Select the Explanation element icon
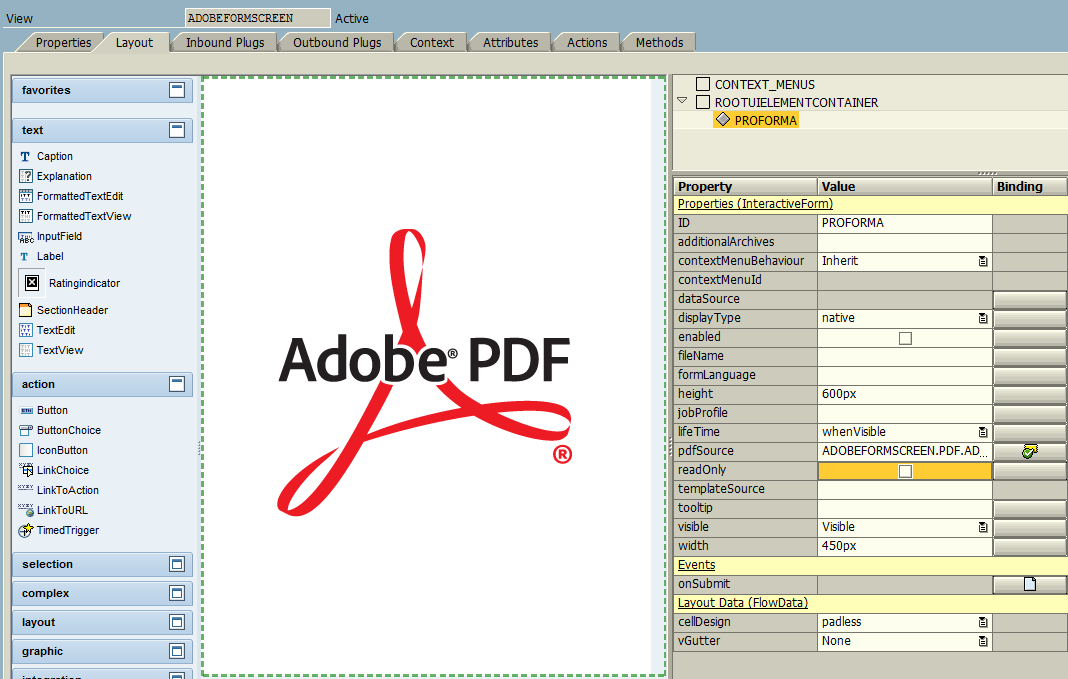The height and width of the screenshot is (679, 1068). click(27, 176)
